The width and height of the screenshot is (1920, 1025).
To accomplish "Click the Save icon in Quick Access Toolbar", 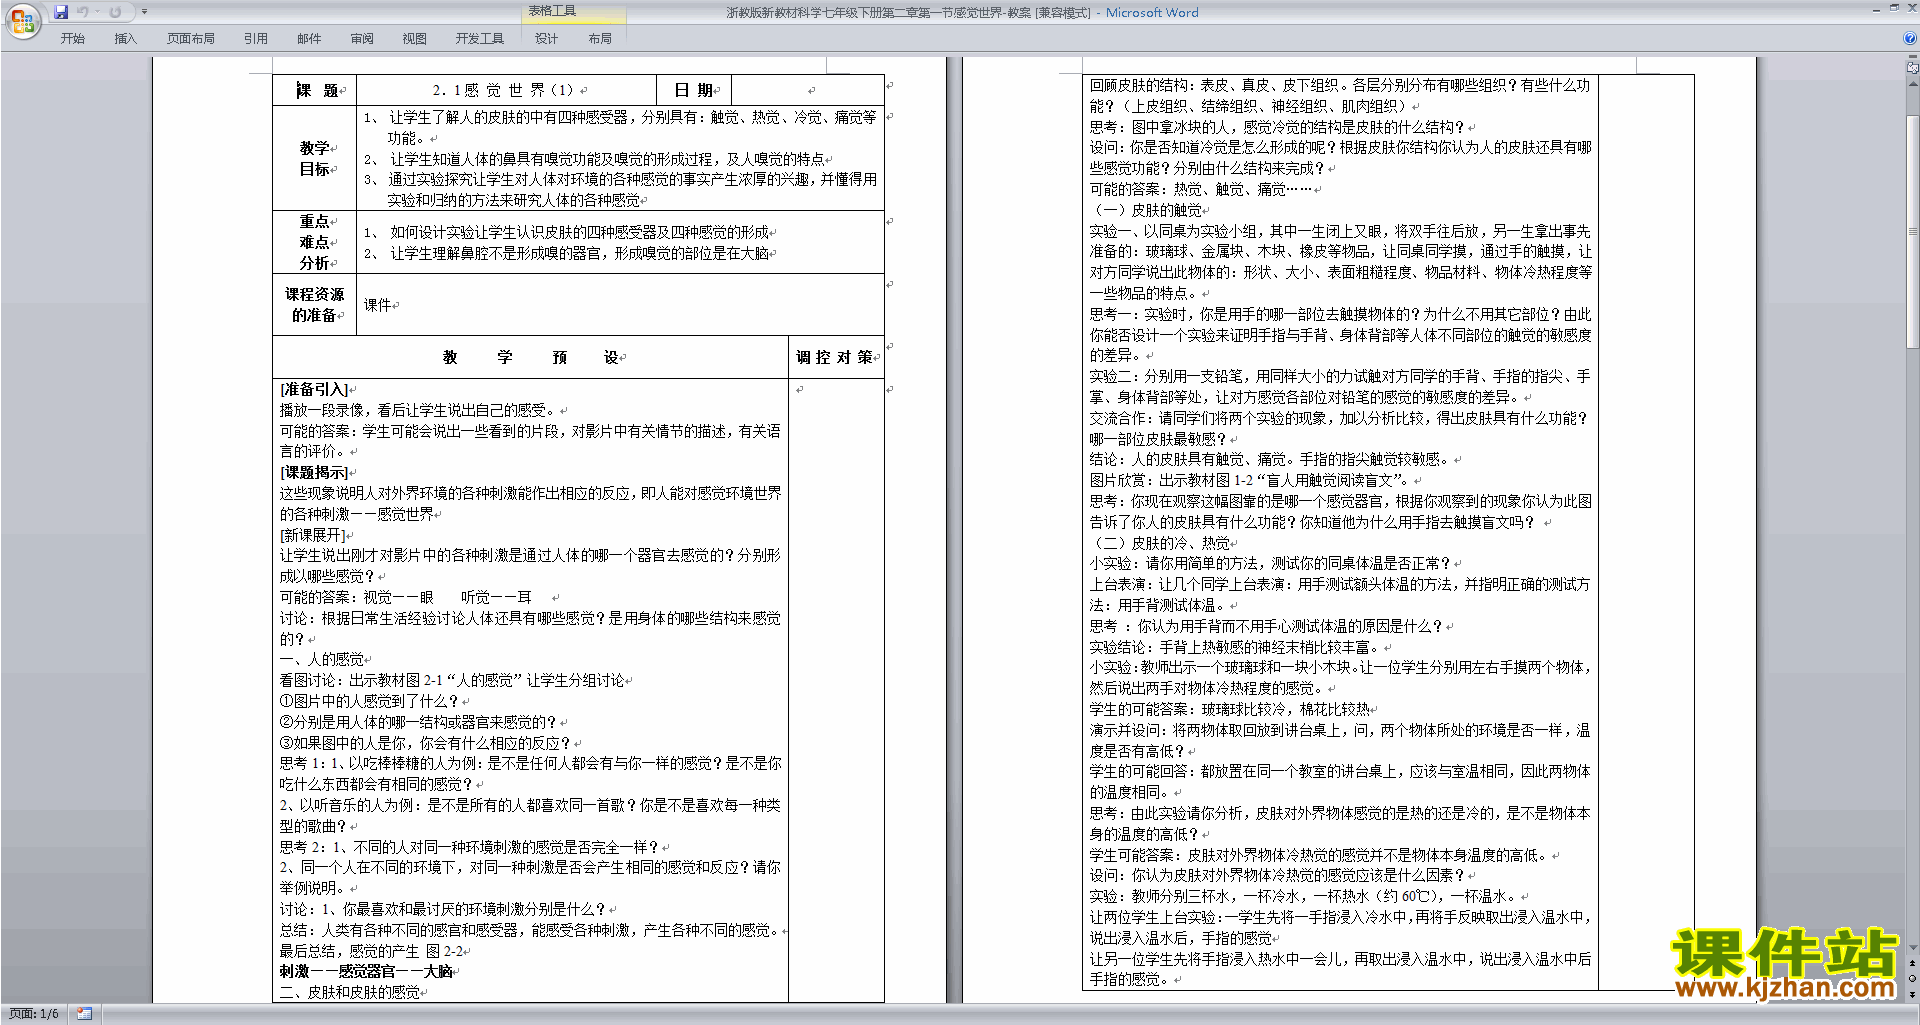I will point(61,12).
